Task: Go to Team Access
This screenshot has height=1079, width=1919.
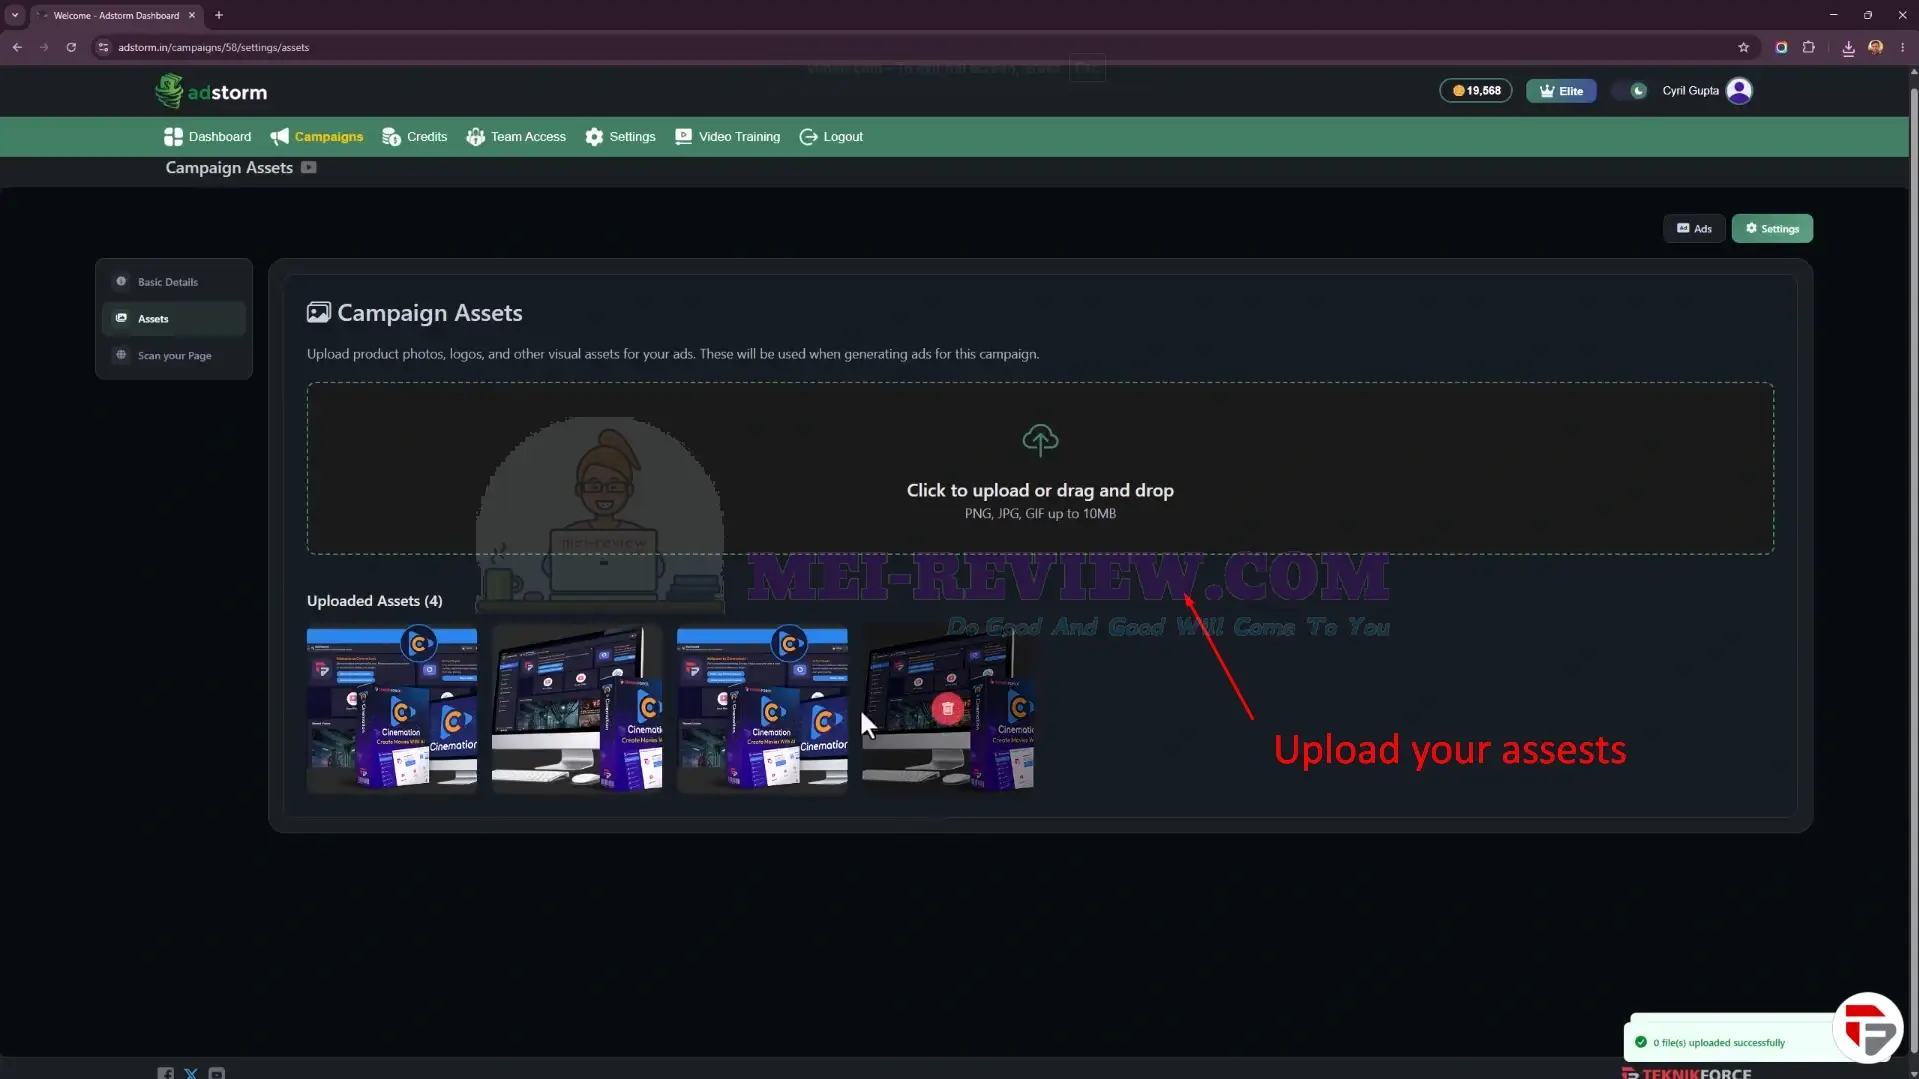Action: pyautogui.click(x=516, y=137)
